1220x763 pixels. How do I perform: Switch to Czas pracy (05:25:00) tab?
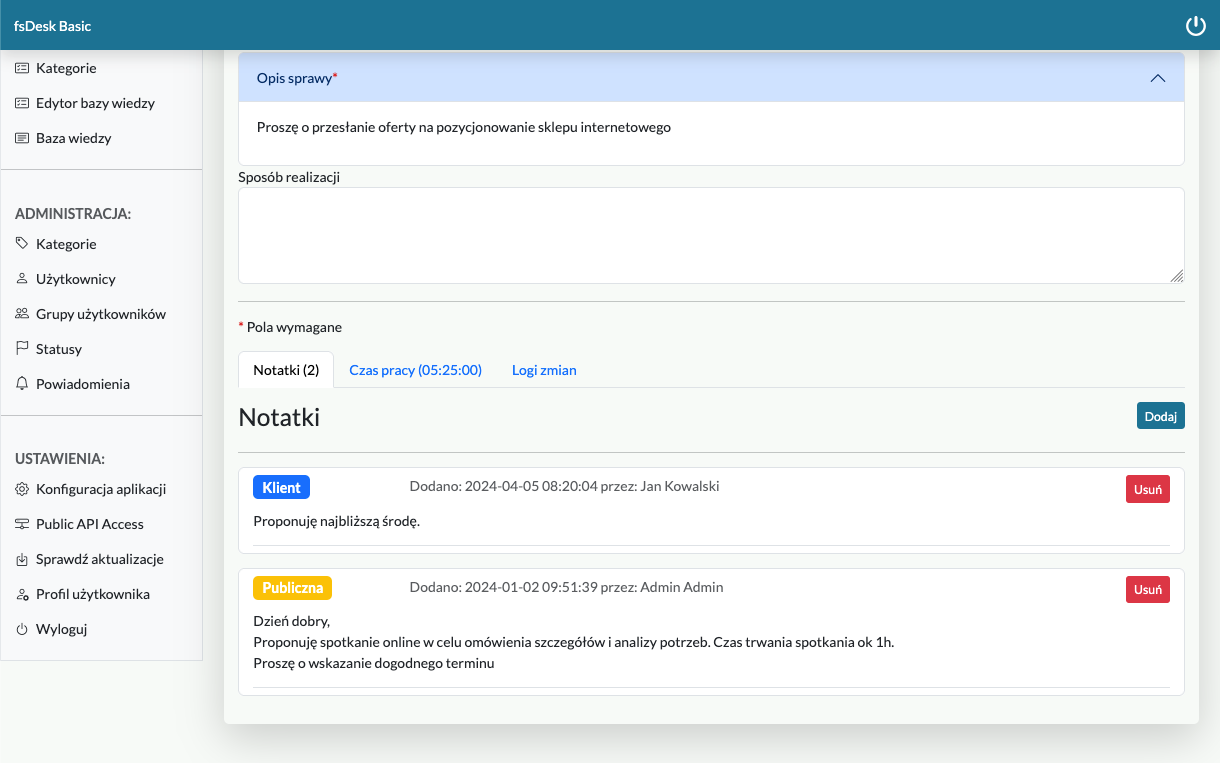tap(415, 370)
